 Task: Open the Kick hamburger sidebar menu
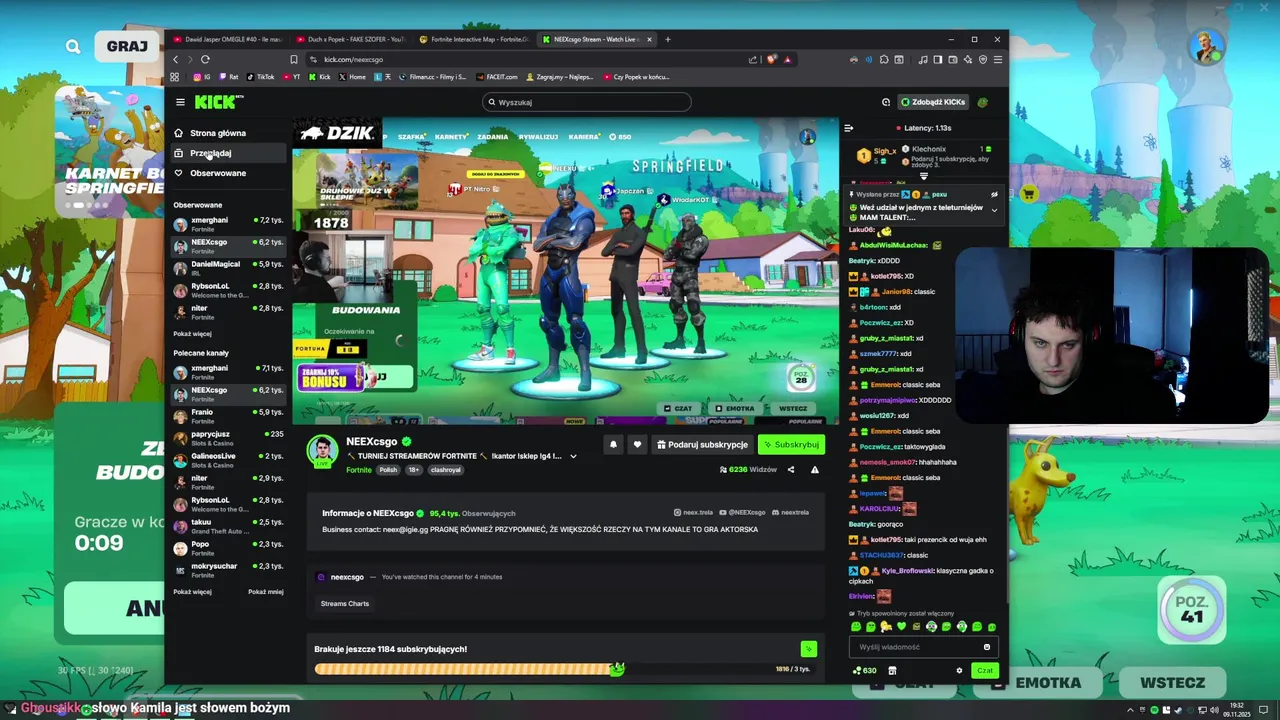tap(180, 102)
